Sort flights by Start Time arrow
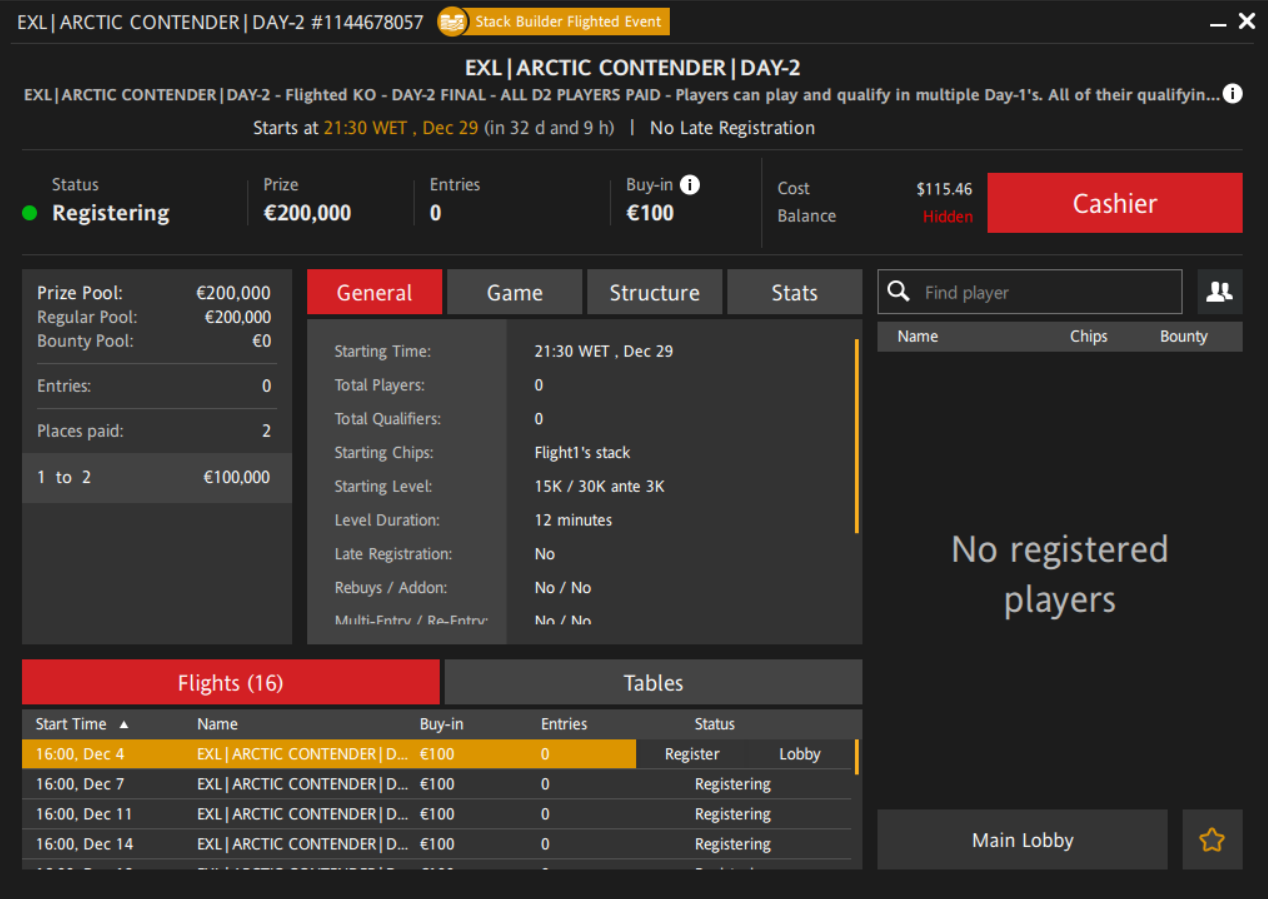1268x899 pixels. point(124,724)
